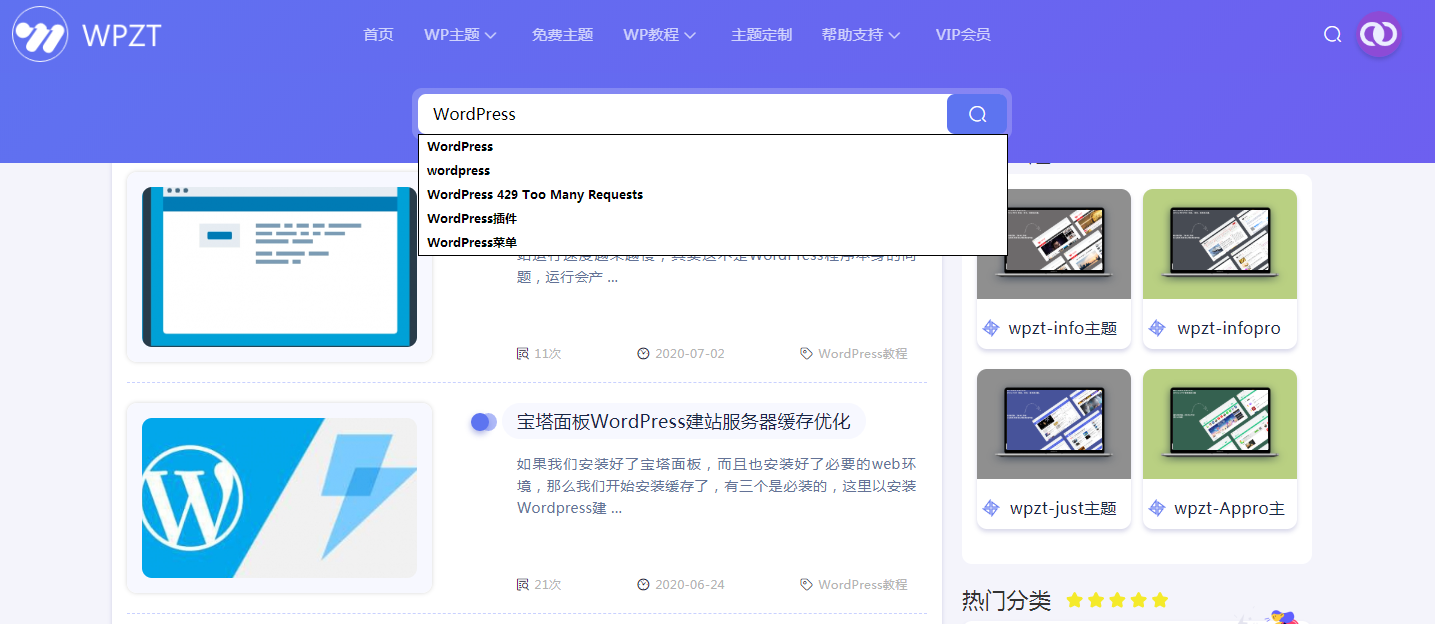Expand the WP教程 dropdown menu
This screenshot has width=1435, height=624.
659,35
